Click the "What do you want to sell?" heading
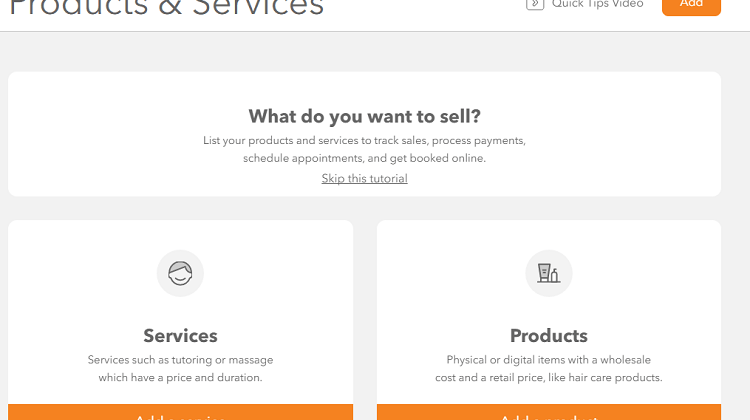Image resolution: width=750 pixels, height=420 pixels. (x=364, y=116)
